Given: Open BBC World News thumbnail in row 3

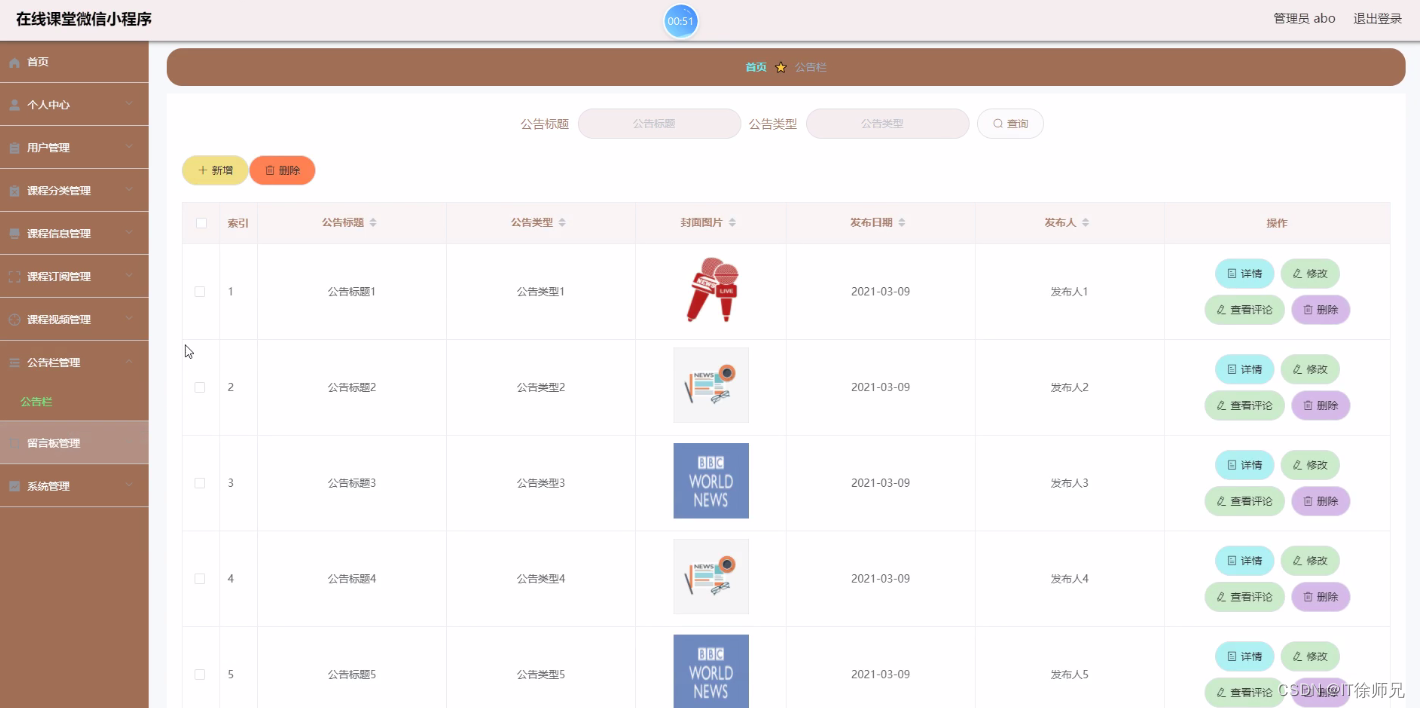Looking at the screenshot, I should click(x=711, y=481).
